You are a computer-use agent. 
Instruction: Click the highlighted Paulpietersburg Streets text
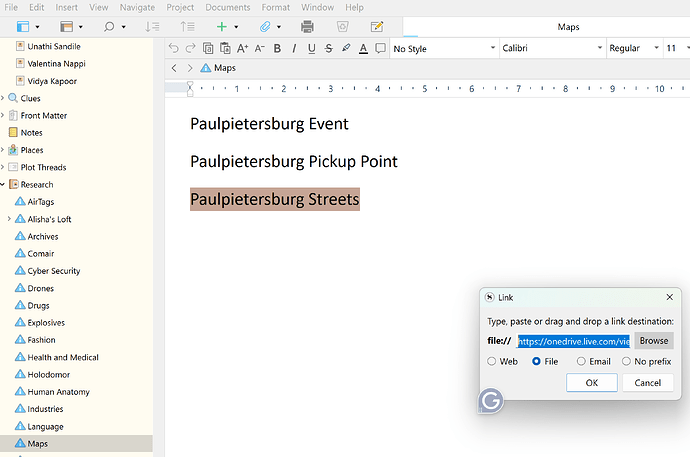pos(275,199)
